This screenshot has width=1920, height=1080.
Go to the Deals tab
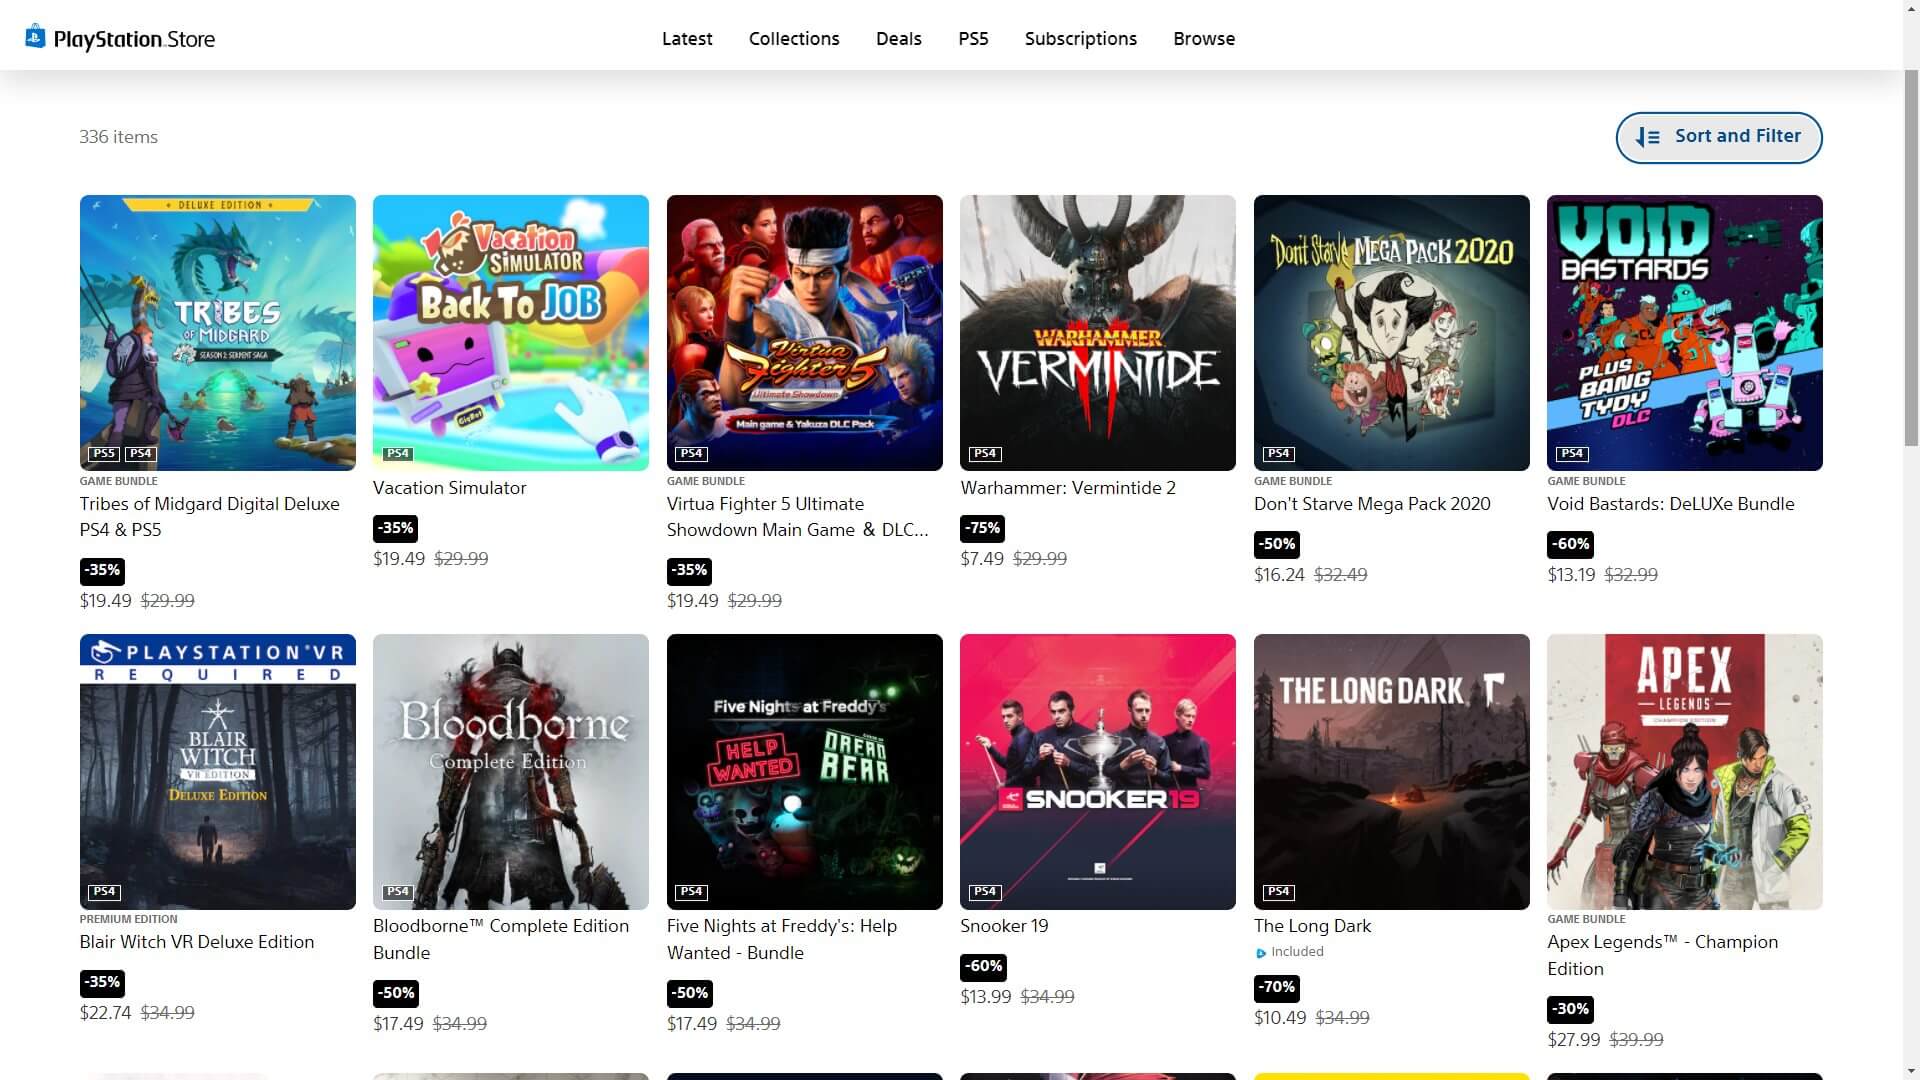(898, 39)
